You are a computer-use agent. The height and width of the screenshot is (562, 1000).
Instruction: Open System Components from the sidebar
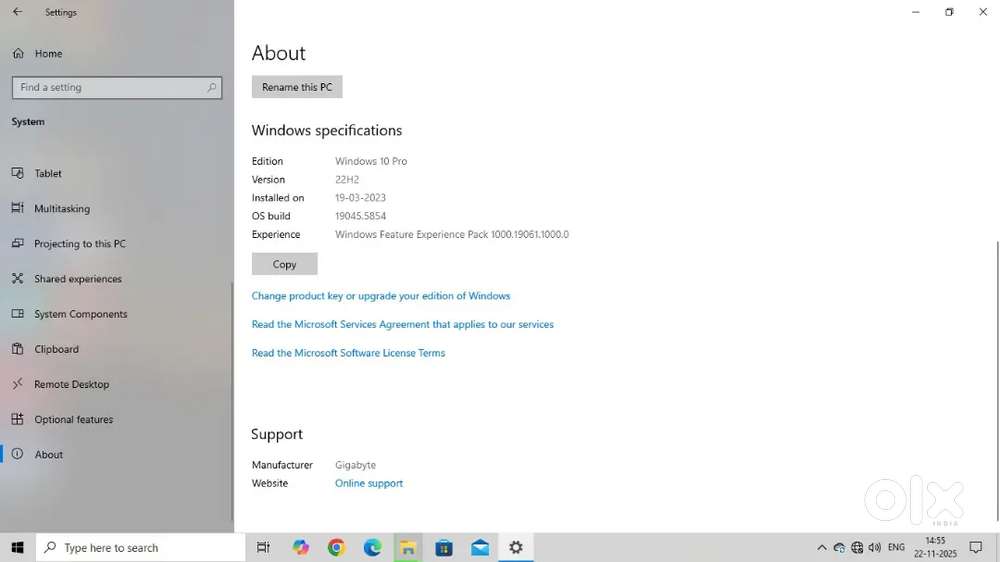tap(80, 314)
